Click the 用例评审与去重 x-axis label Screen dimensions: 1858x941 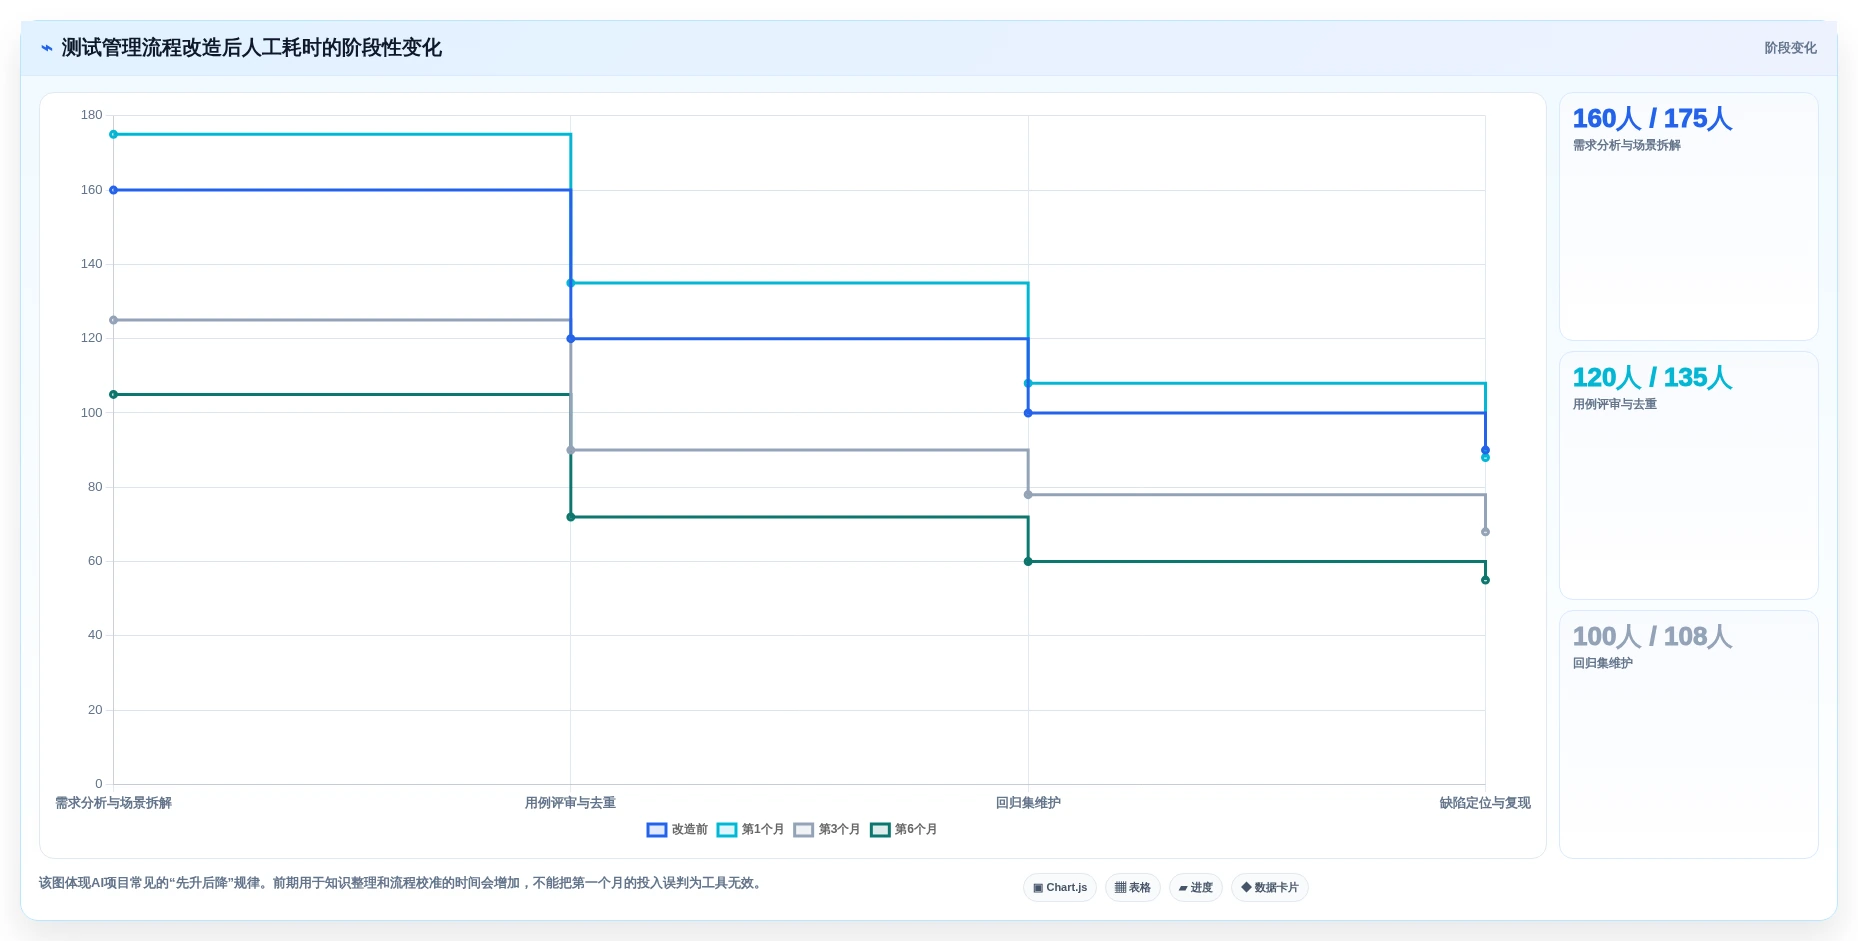(x=570, y=803)
